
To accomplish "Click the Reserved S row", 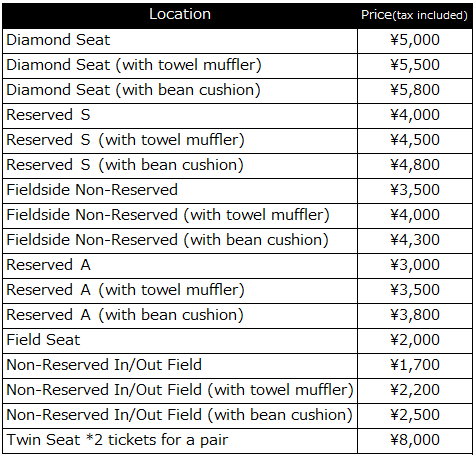I will pos(237,115).
